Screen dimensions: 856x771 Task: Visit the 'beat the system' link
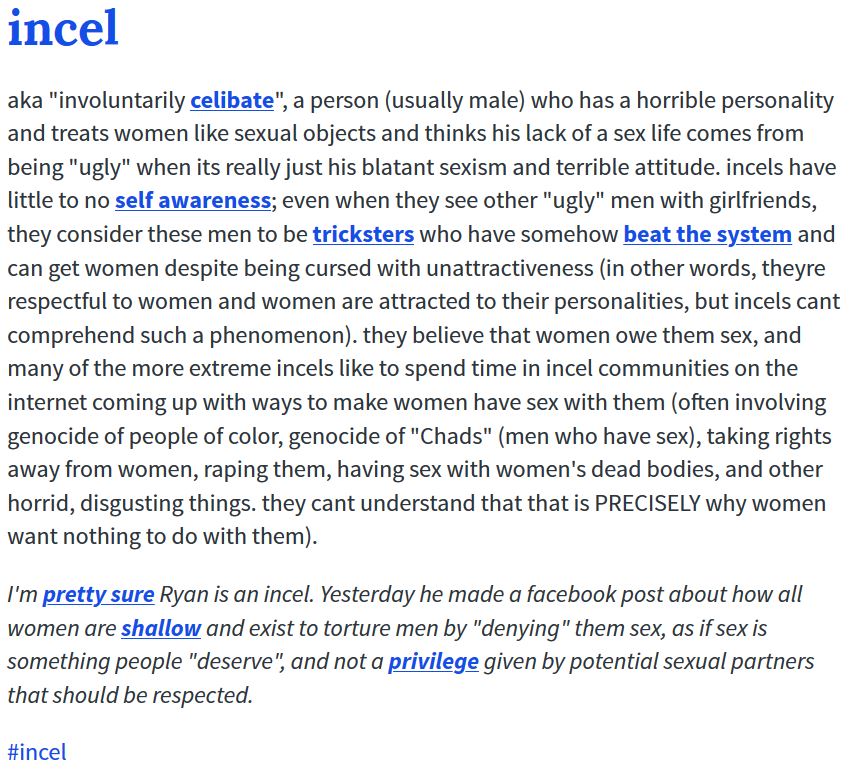pos(708,234)
